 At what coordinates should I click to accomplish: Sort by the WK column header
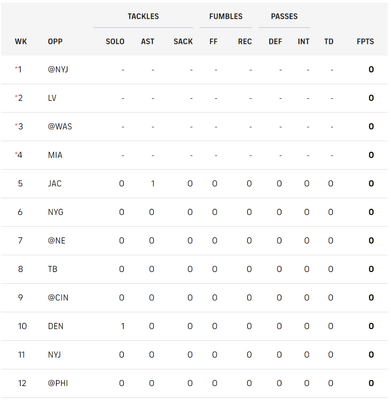tap(21, 42)
